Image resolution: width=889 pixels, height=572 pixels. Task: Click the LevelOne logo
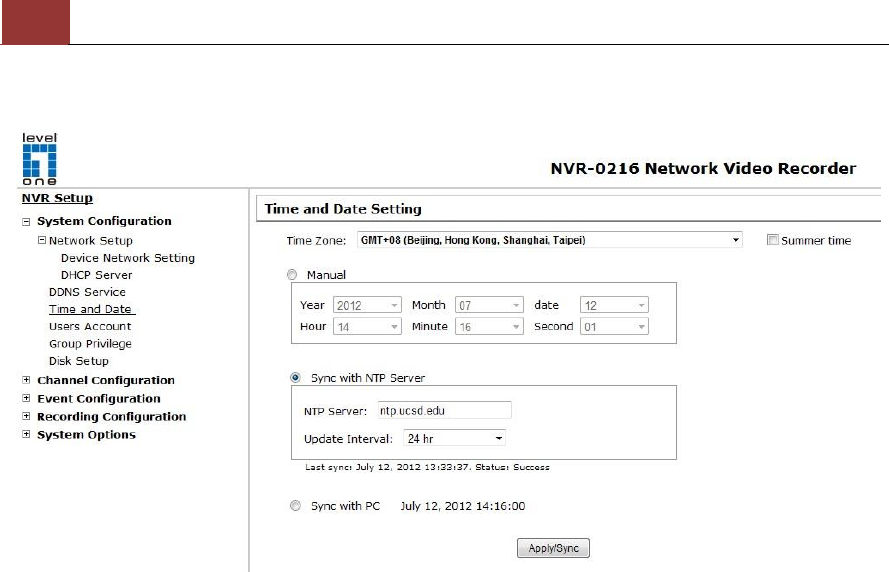39,159
